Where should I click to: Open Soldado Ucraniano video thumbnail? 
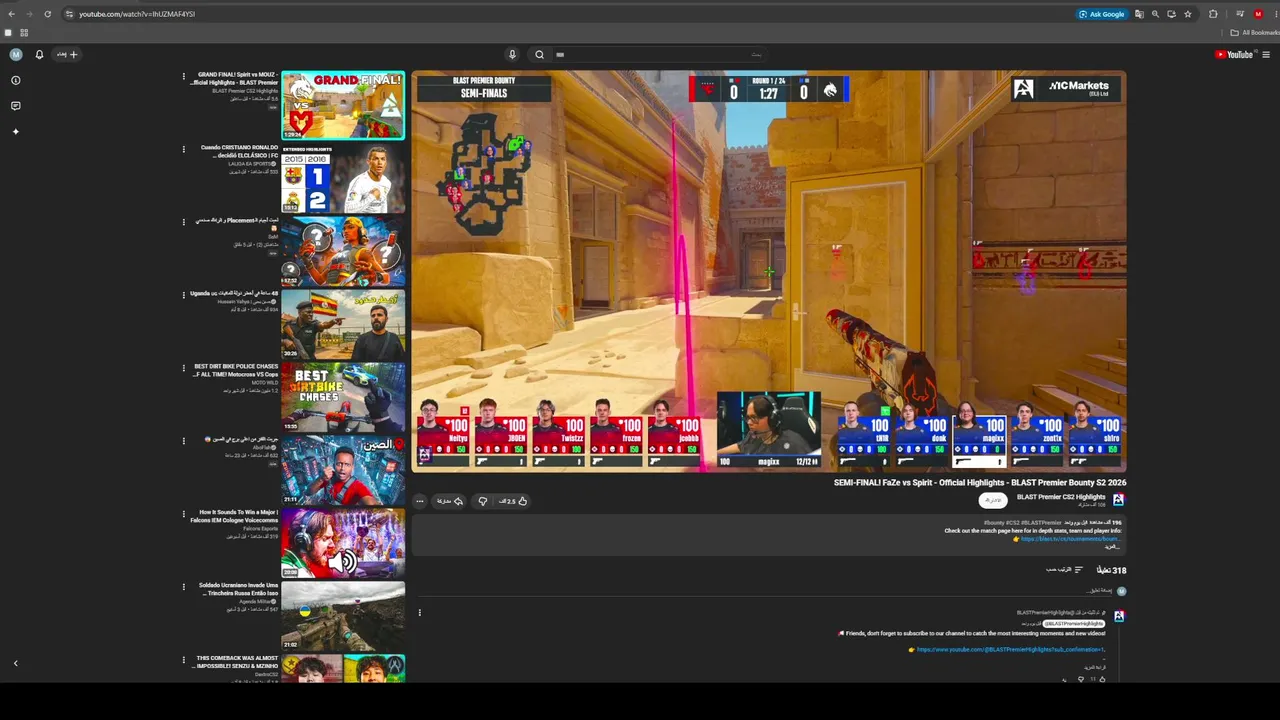(343, 617)
